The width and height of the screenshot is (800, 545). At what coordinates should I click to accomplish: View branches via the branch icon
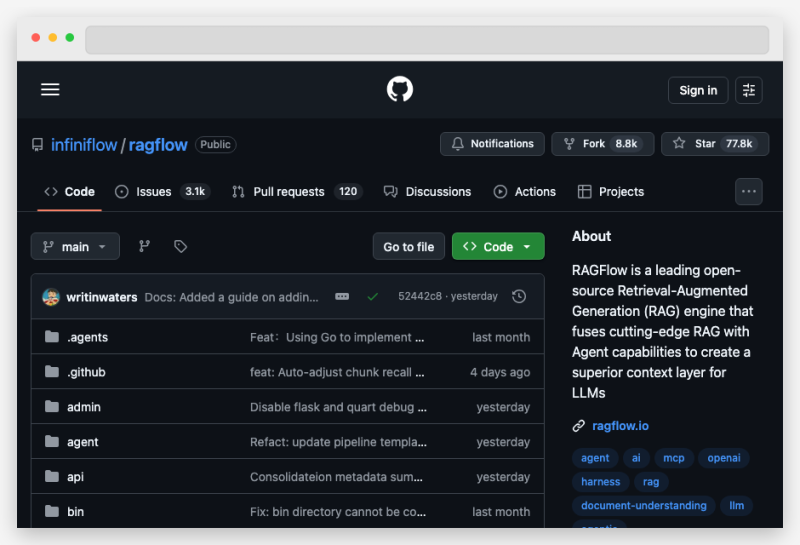(x=144, y=246)
